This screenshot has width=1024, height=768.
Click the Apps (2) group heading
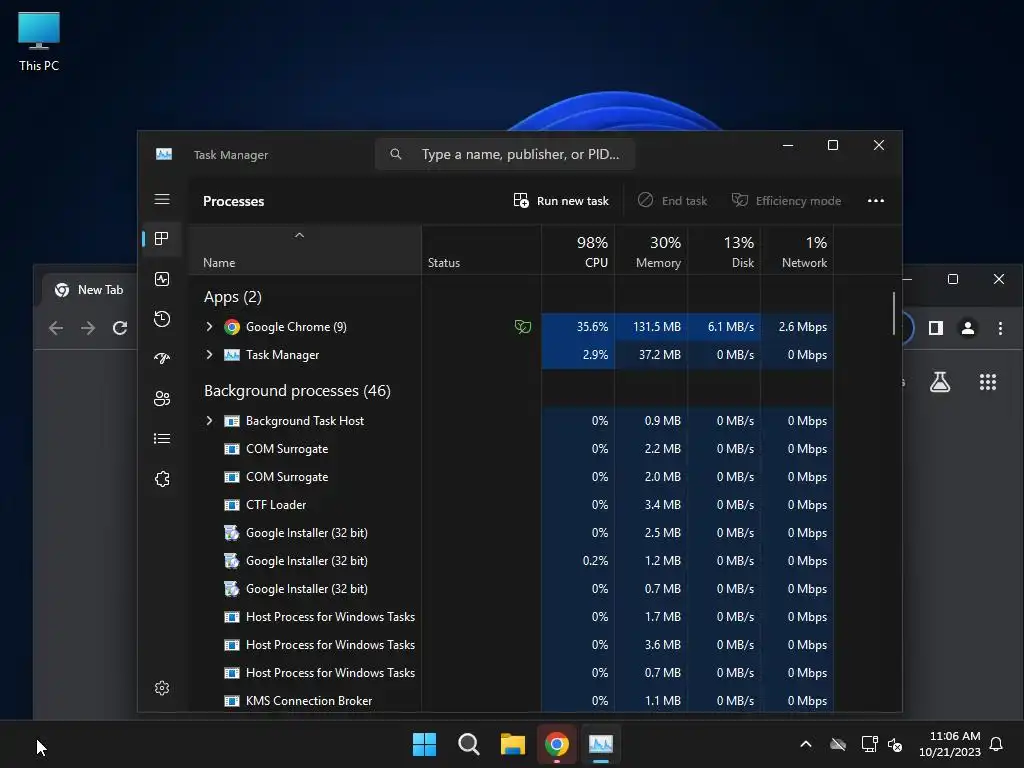232,297
